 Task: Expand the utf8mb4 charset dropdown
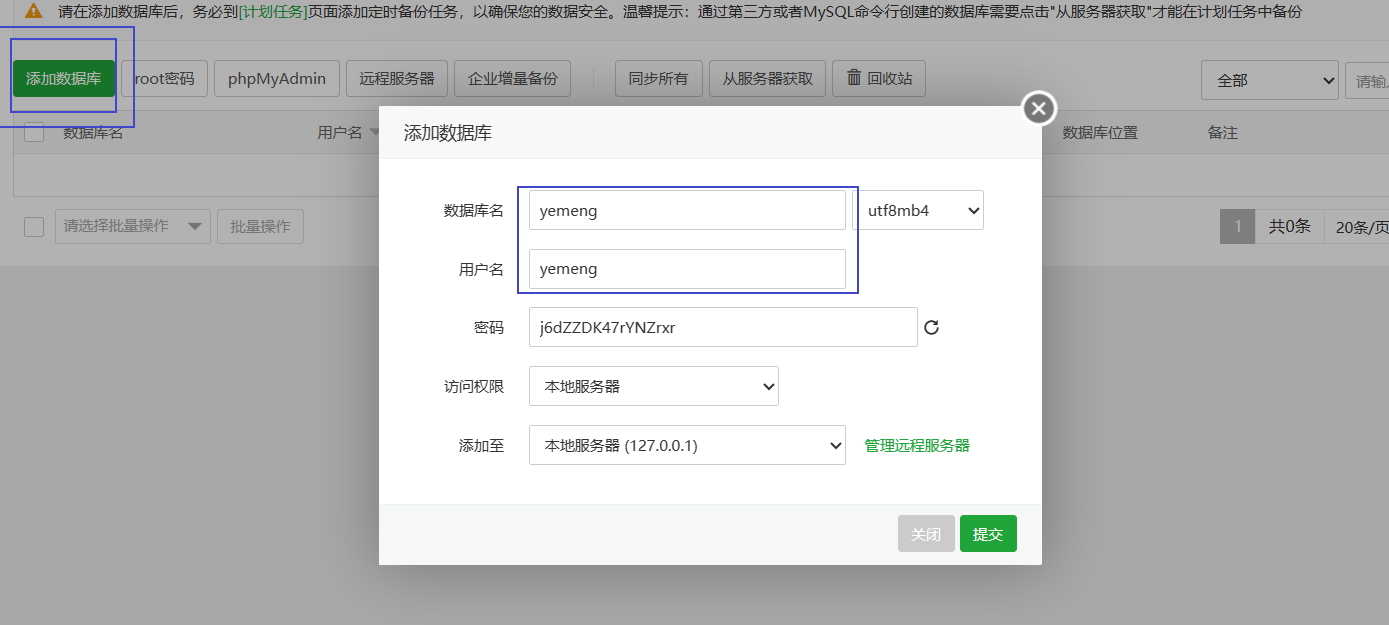(x=917, y=210)
